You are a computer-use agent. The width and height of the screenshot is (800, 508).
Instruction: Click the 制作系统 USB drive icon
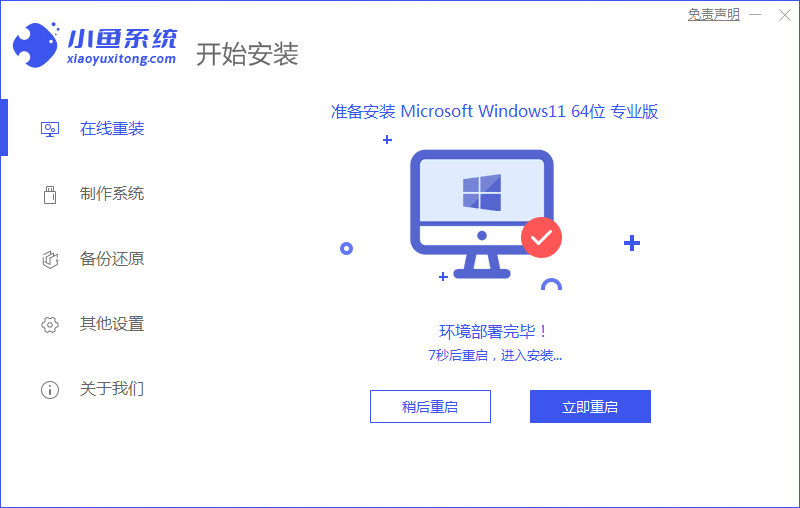pyautogui.click(x=49, y=194)
